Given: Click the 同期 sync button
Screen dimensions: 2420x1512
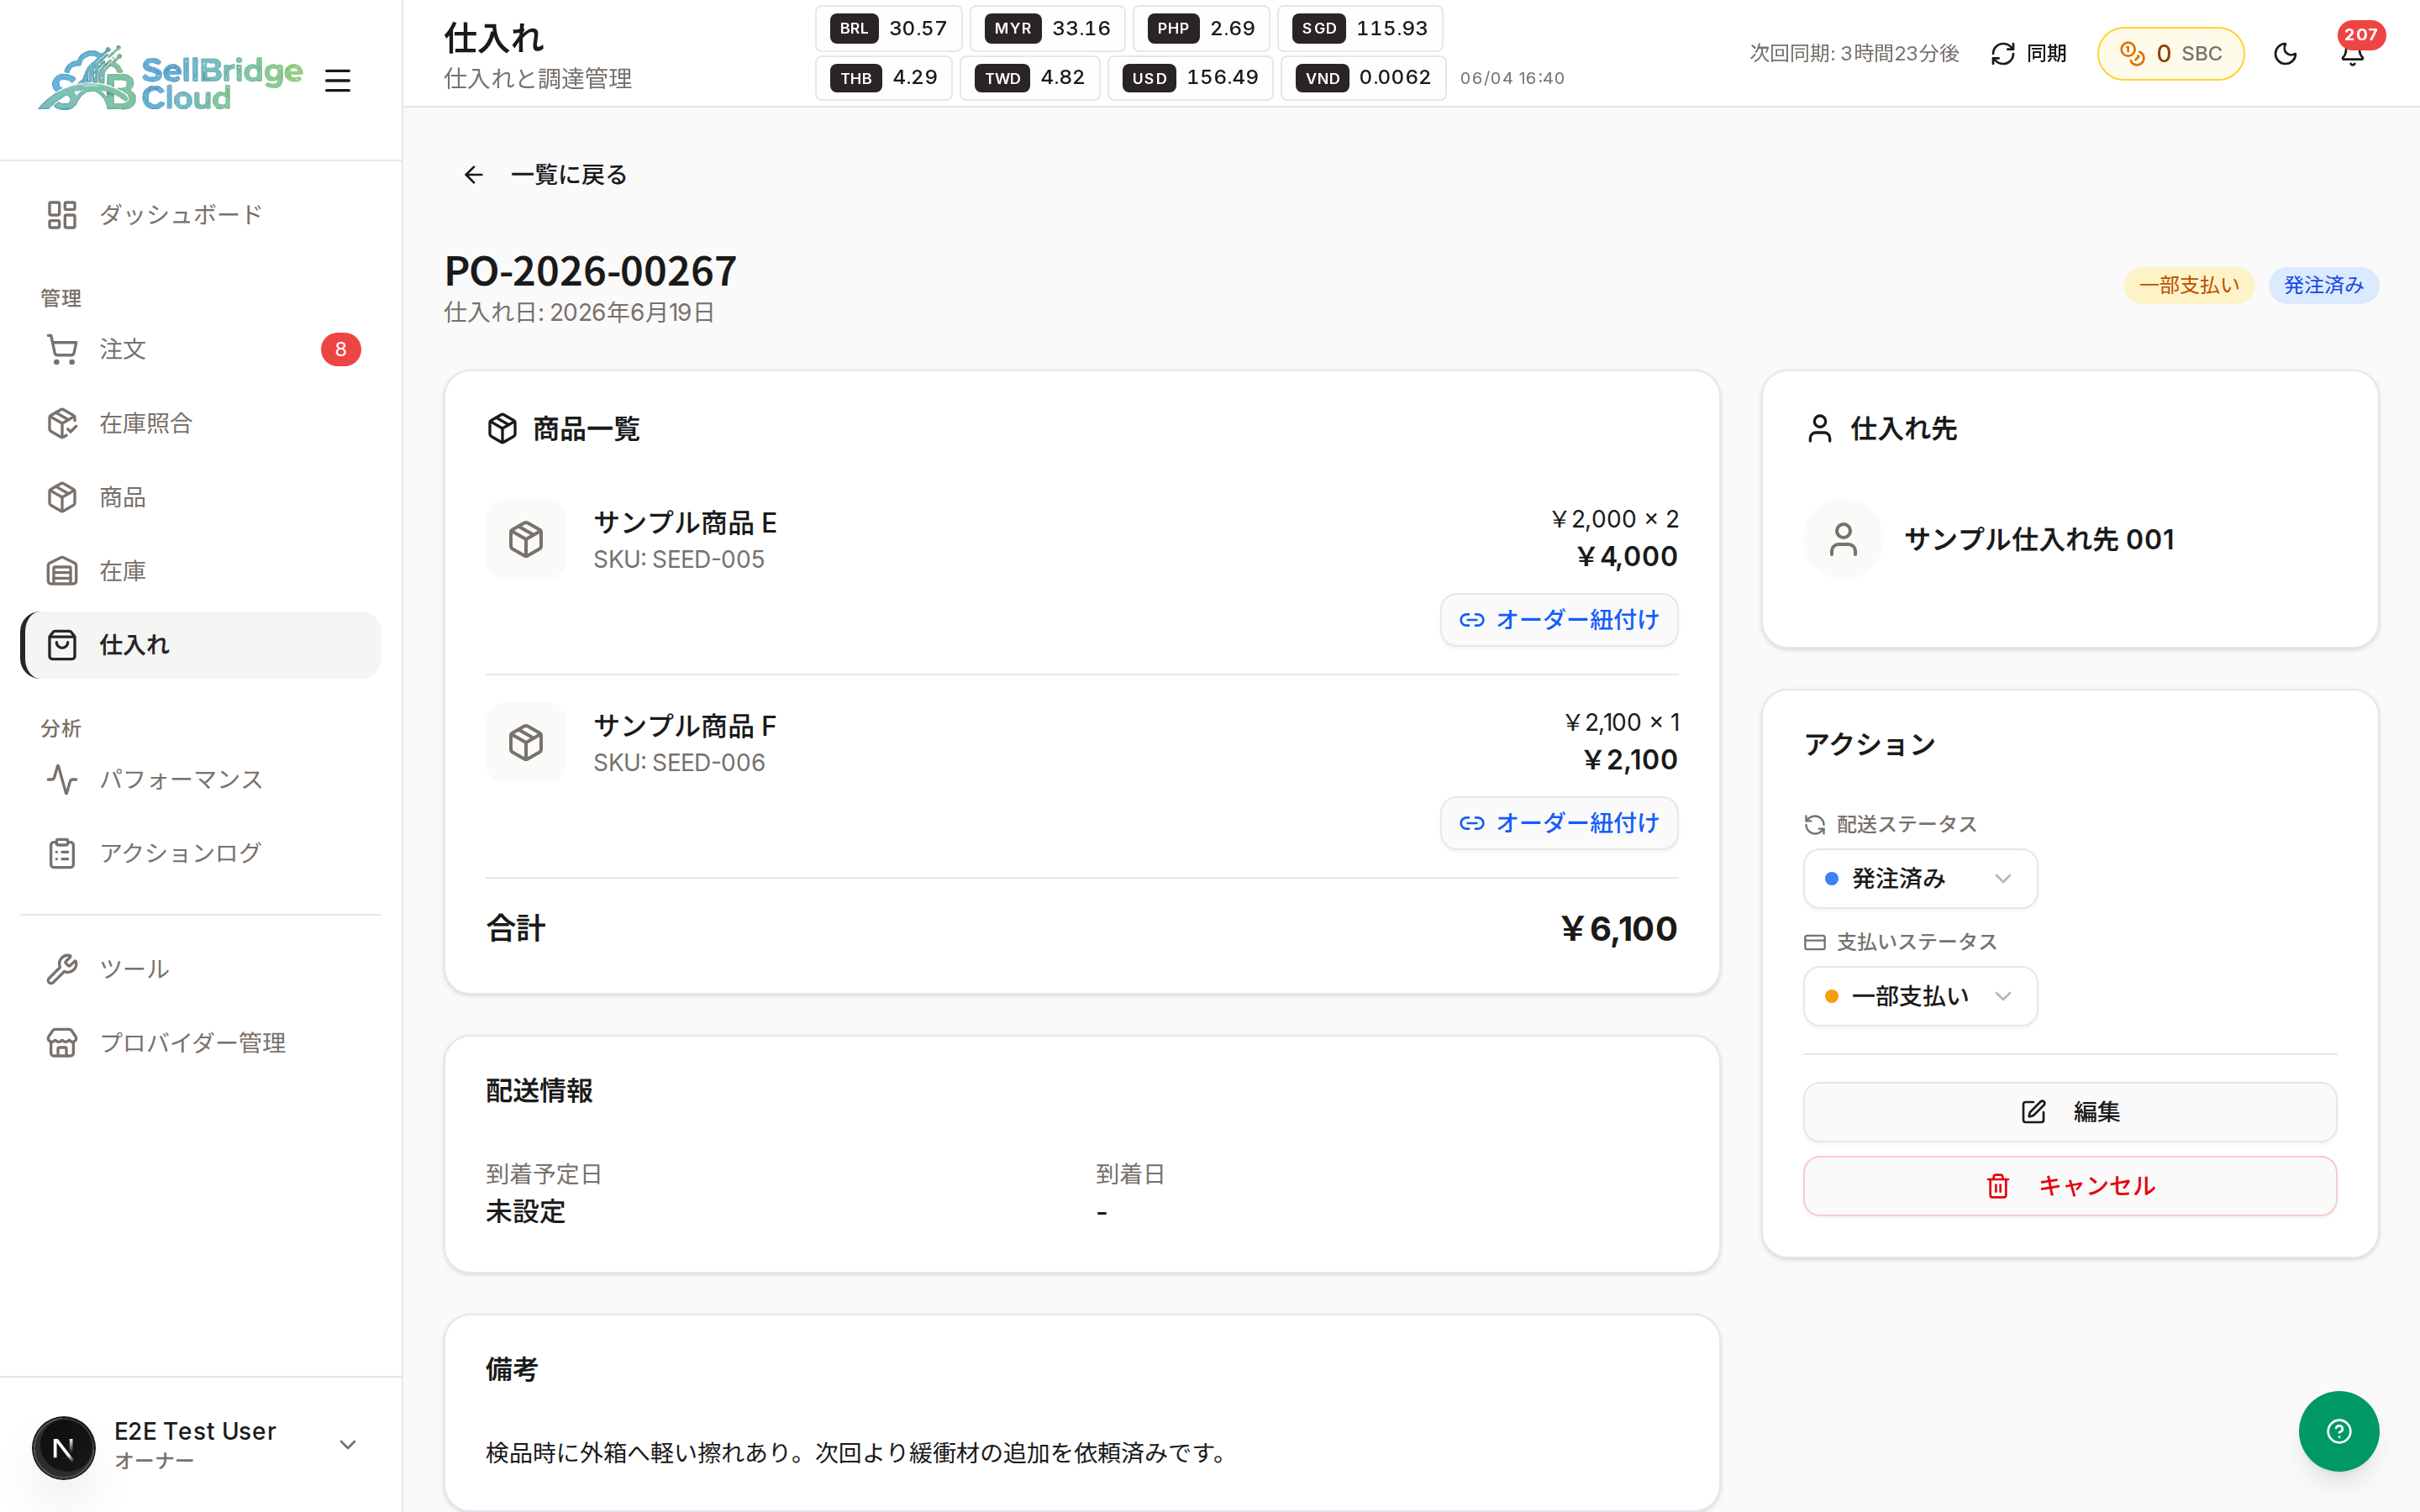Looking at the screenshot, I should click(x=2028, y=54).
